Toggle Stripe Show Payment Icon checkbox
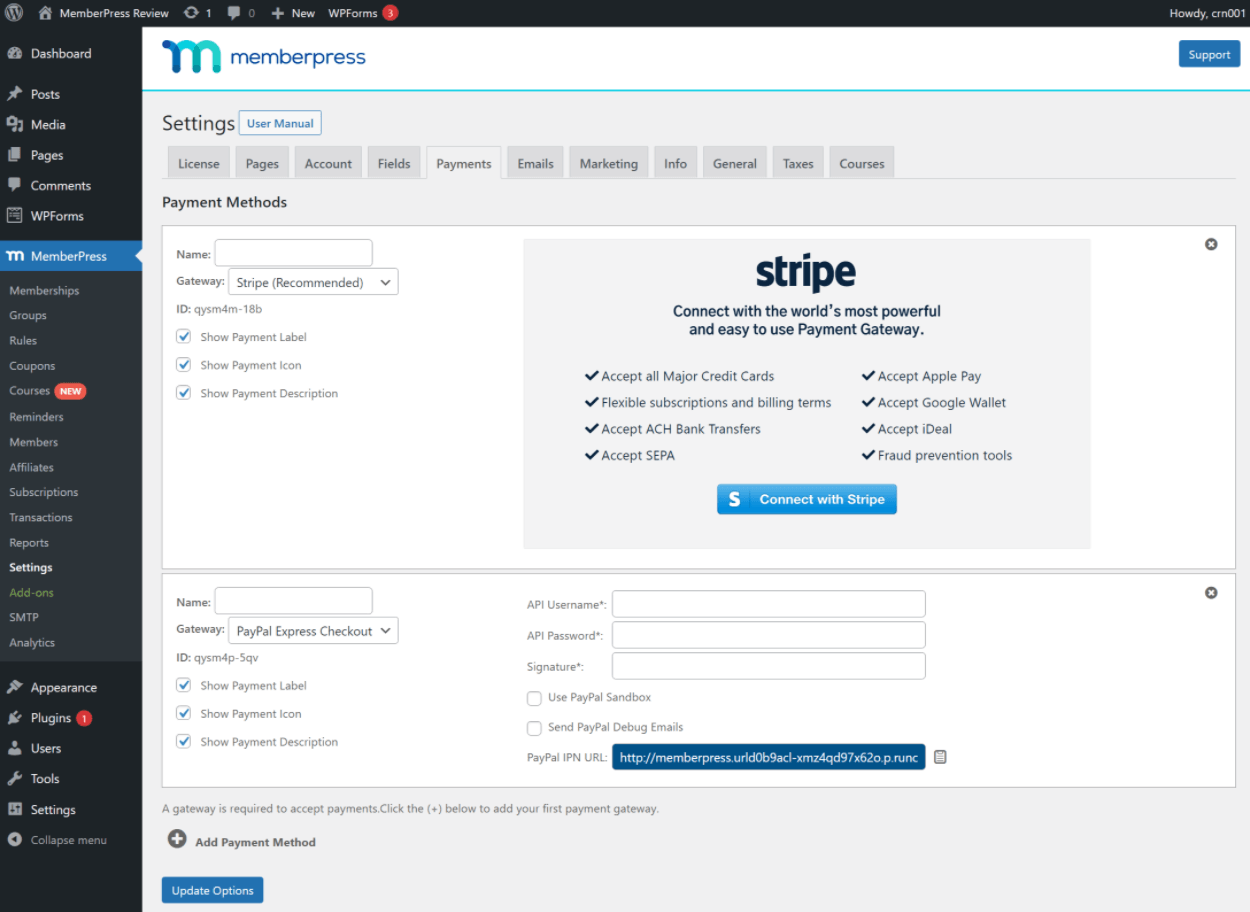The height and width of the screenshot is (912, 1250). pos(184,365)
